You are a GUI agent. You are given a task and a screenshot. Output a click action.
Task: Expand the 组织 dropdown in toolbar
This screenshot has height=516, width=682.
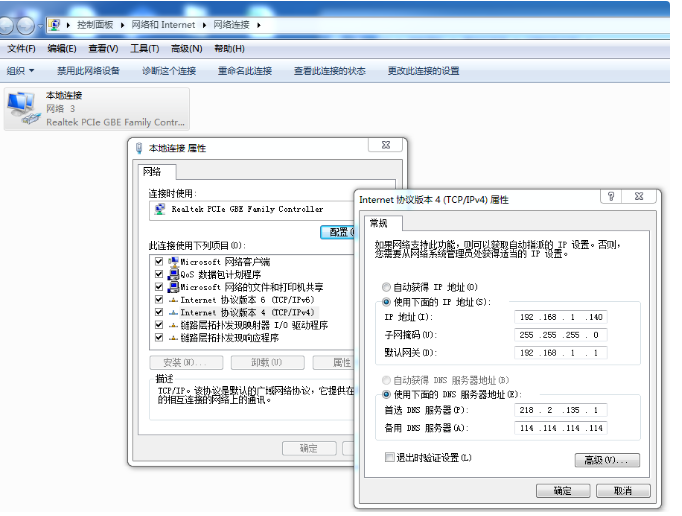(20, 71)
